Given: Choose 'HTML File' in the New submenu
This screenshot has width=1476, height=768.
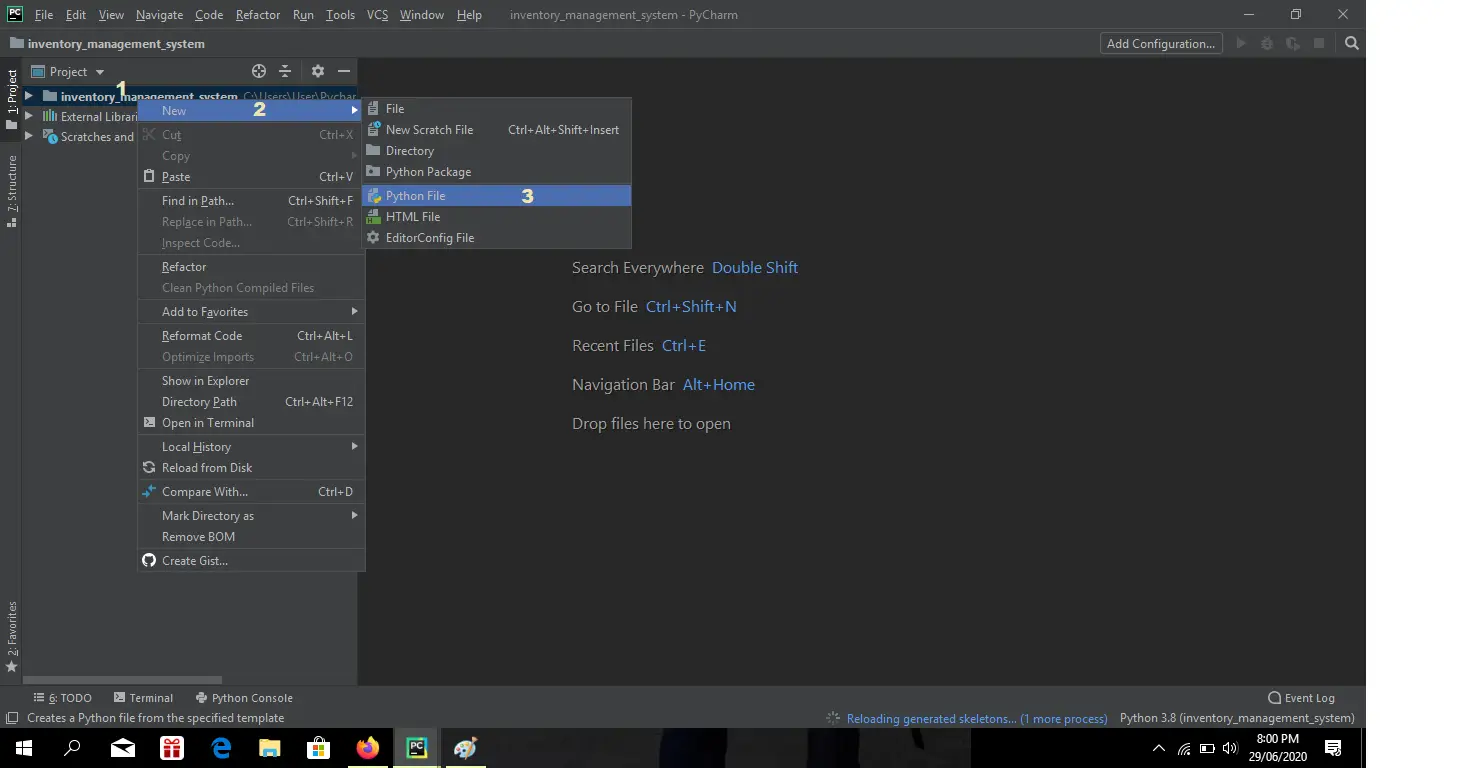Looking at the screenshot, I should coord(413,216).
